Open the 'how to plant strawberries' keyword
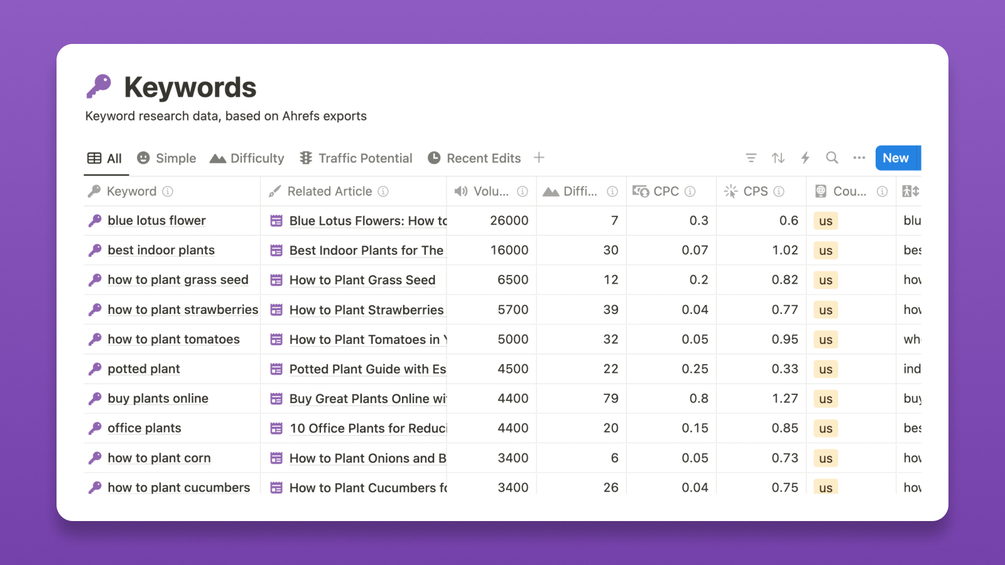This screenshot has height=565, width=1005. tap(183, 309)
